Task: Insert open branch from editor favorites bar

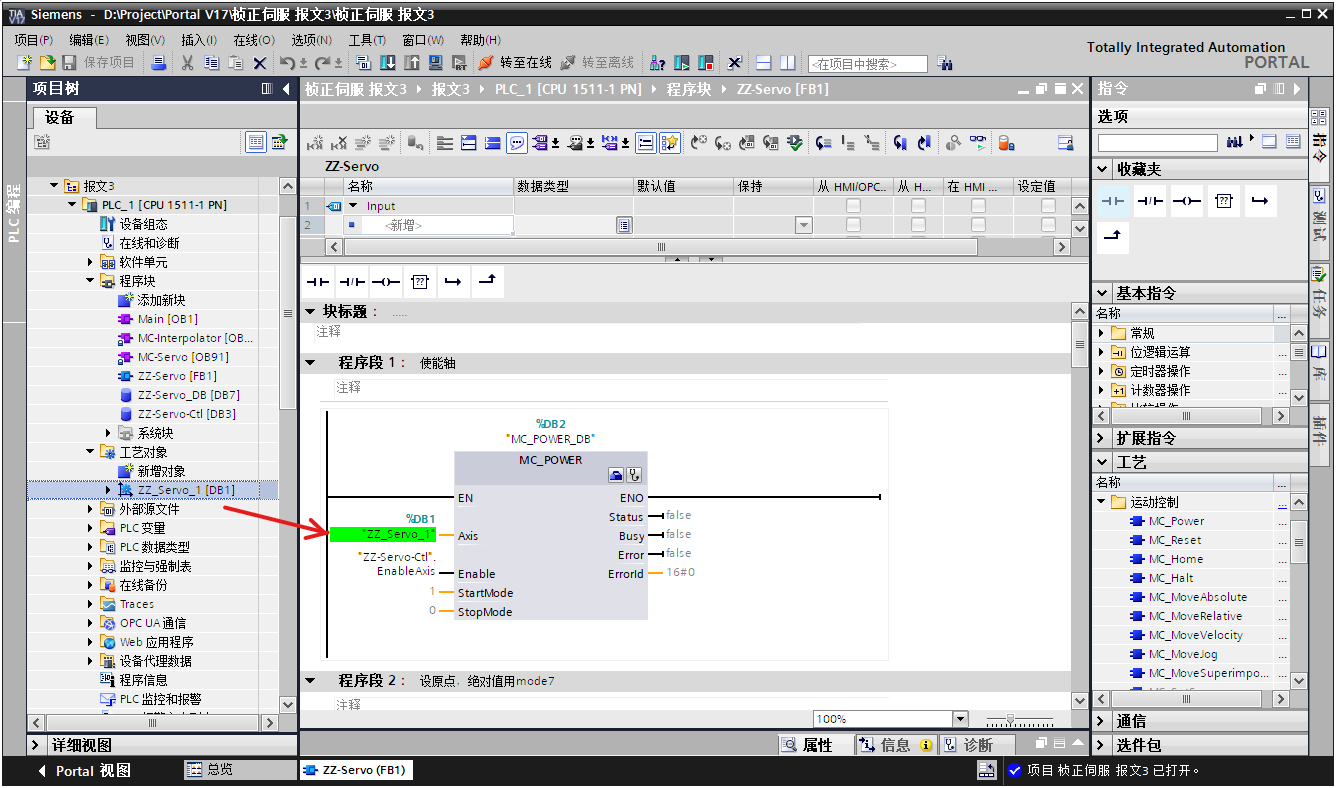Action: [x=454, y=282]
